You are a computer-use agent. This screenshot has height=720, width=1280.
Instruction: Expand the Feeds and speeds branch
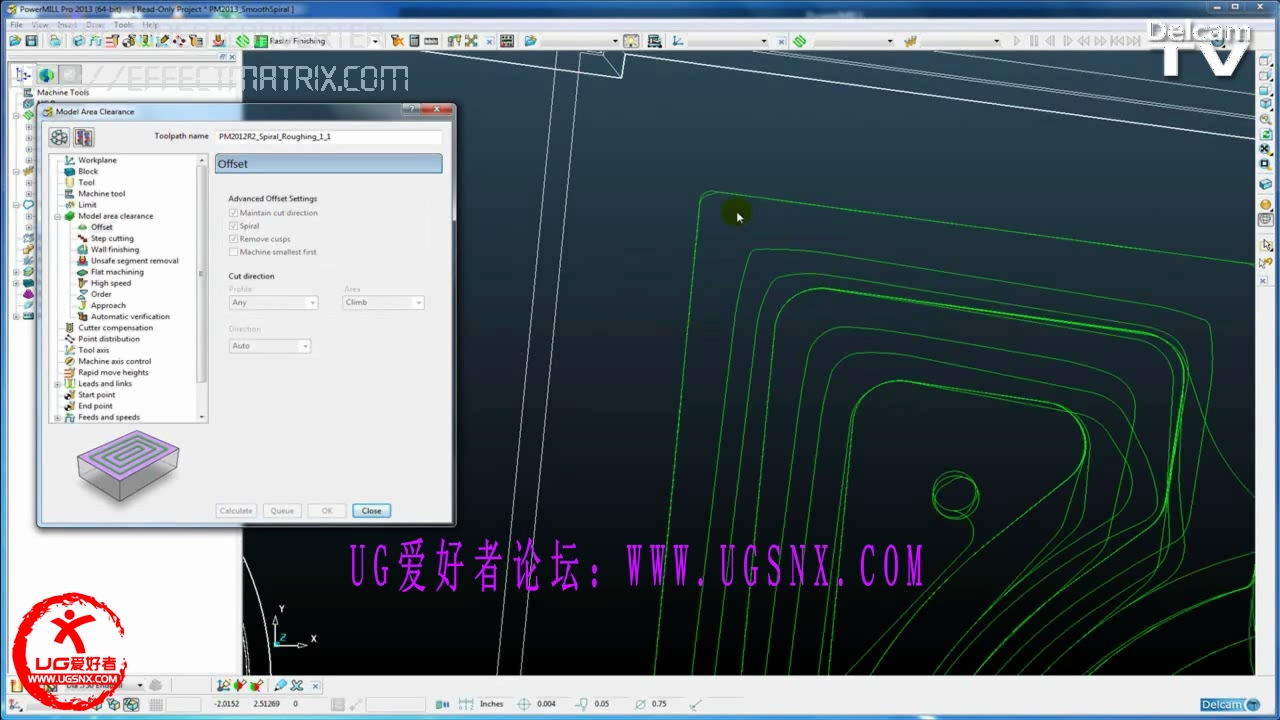[x=57, y=417]
